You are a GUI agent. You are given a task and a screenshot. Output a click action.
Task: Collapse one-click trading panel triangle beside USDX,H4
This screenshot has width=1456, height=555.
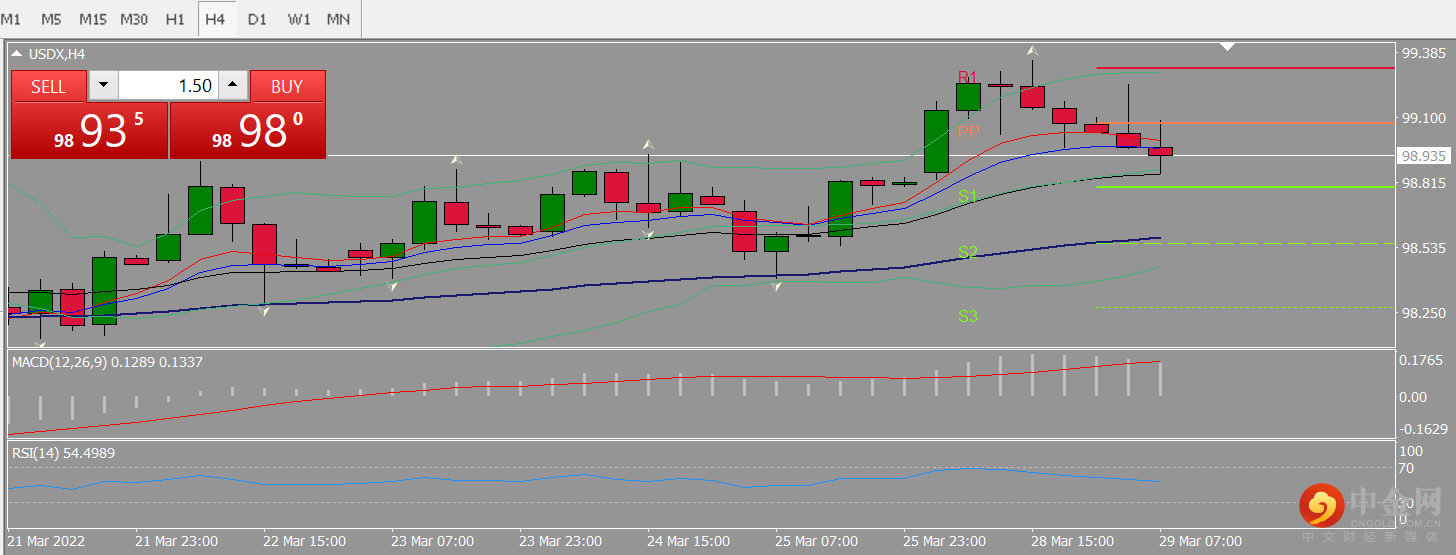(16, 54)
